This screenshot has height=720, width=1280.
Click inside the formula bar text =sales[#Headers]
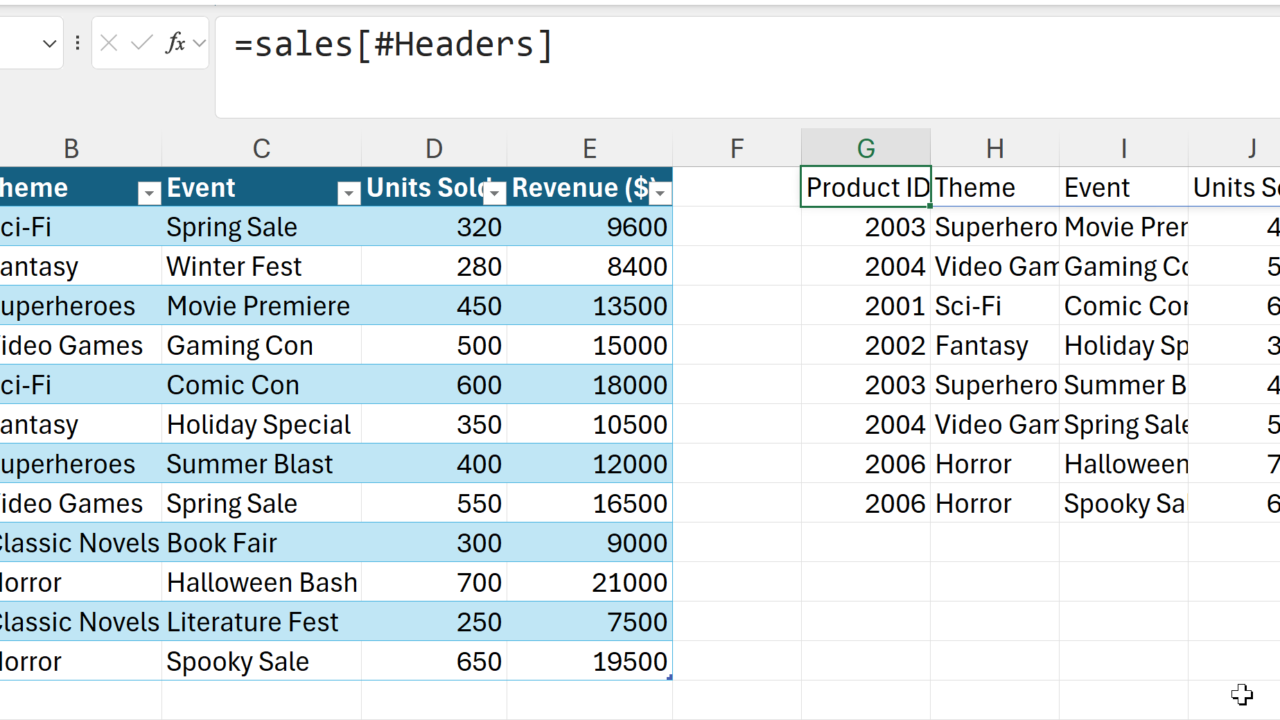pyautogui.click(x=394, y=45)
